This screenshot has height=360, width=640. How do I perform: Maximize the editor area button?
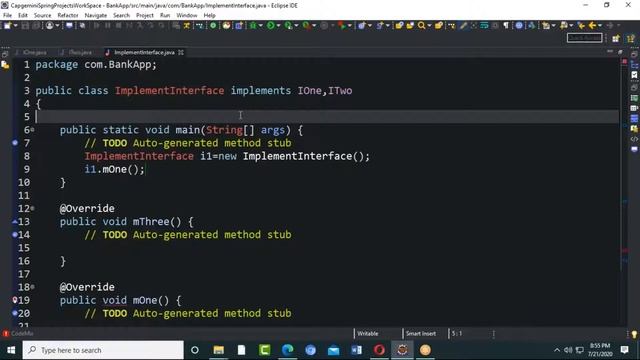click(x=620, y=52)
